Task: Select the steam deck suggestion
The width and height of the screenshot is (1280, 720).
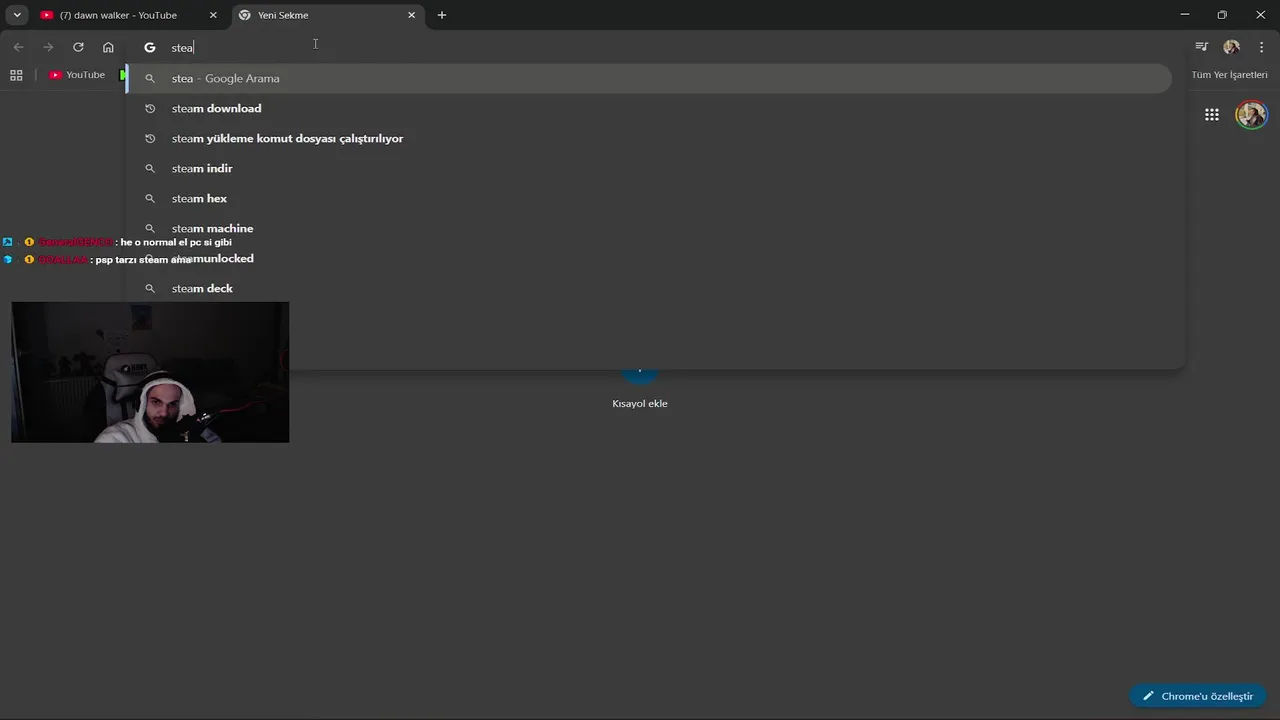Action: 650,288
